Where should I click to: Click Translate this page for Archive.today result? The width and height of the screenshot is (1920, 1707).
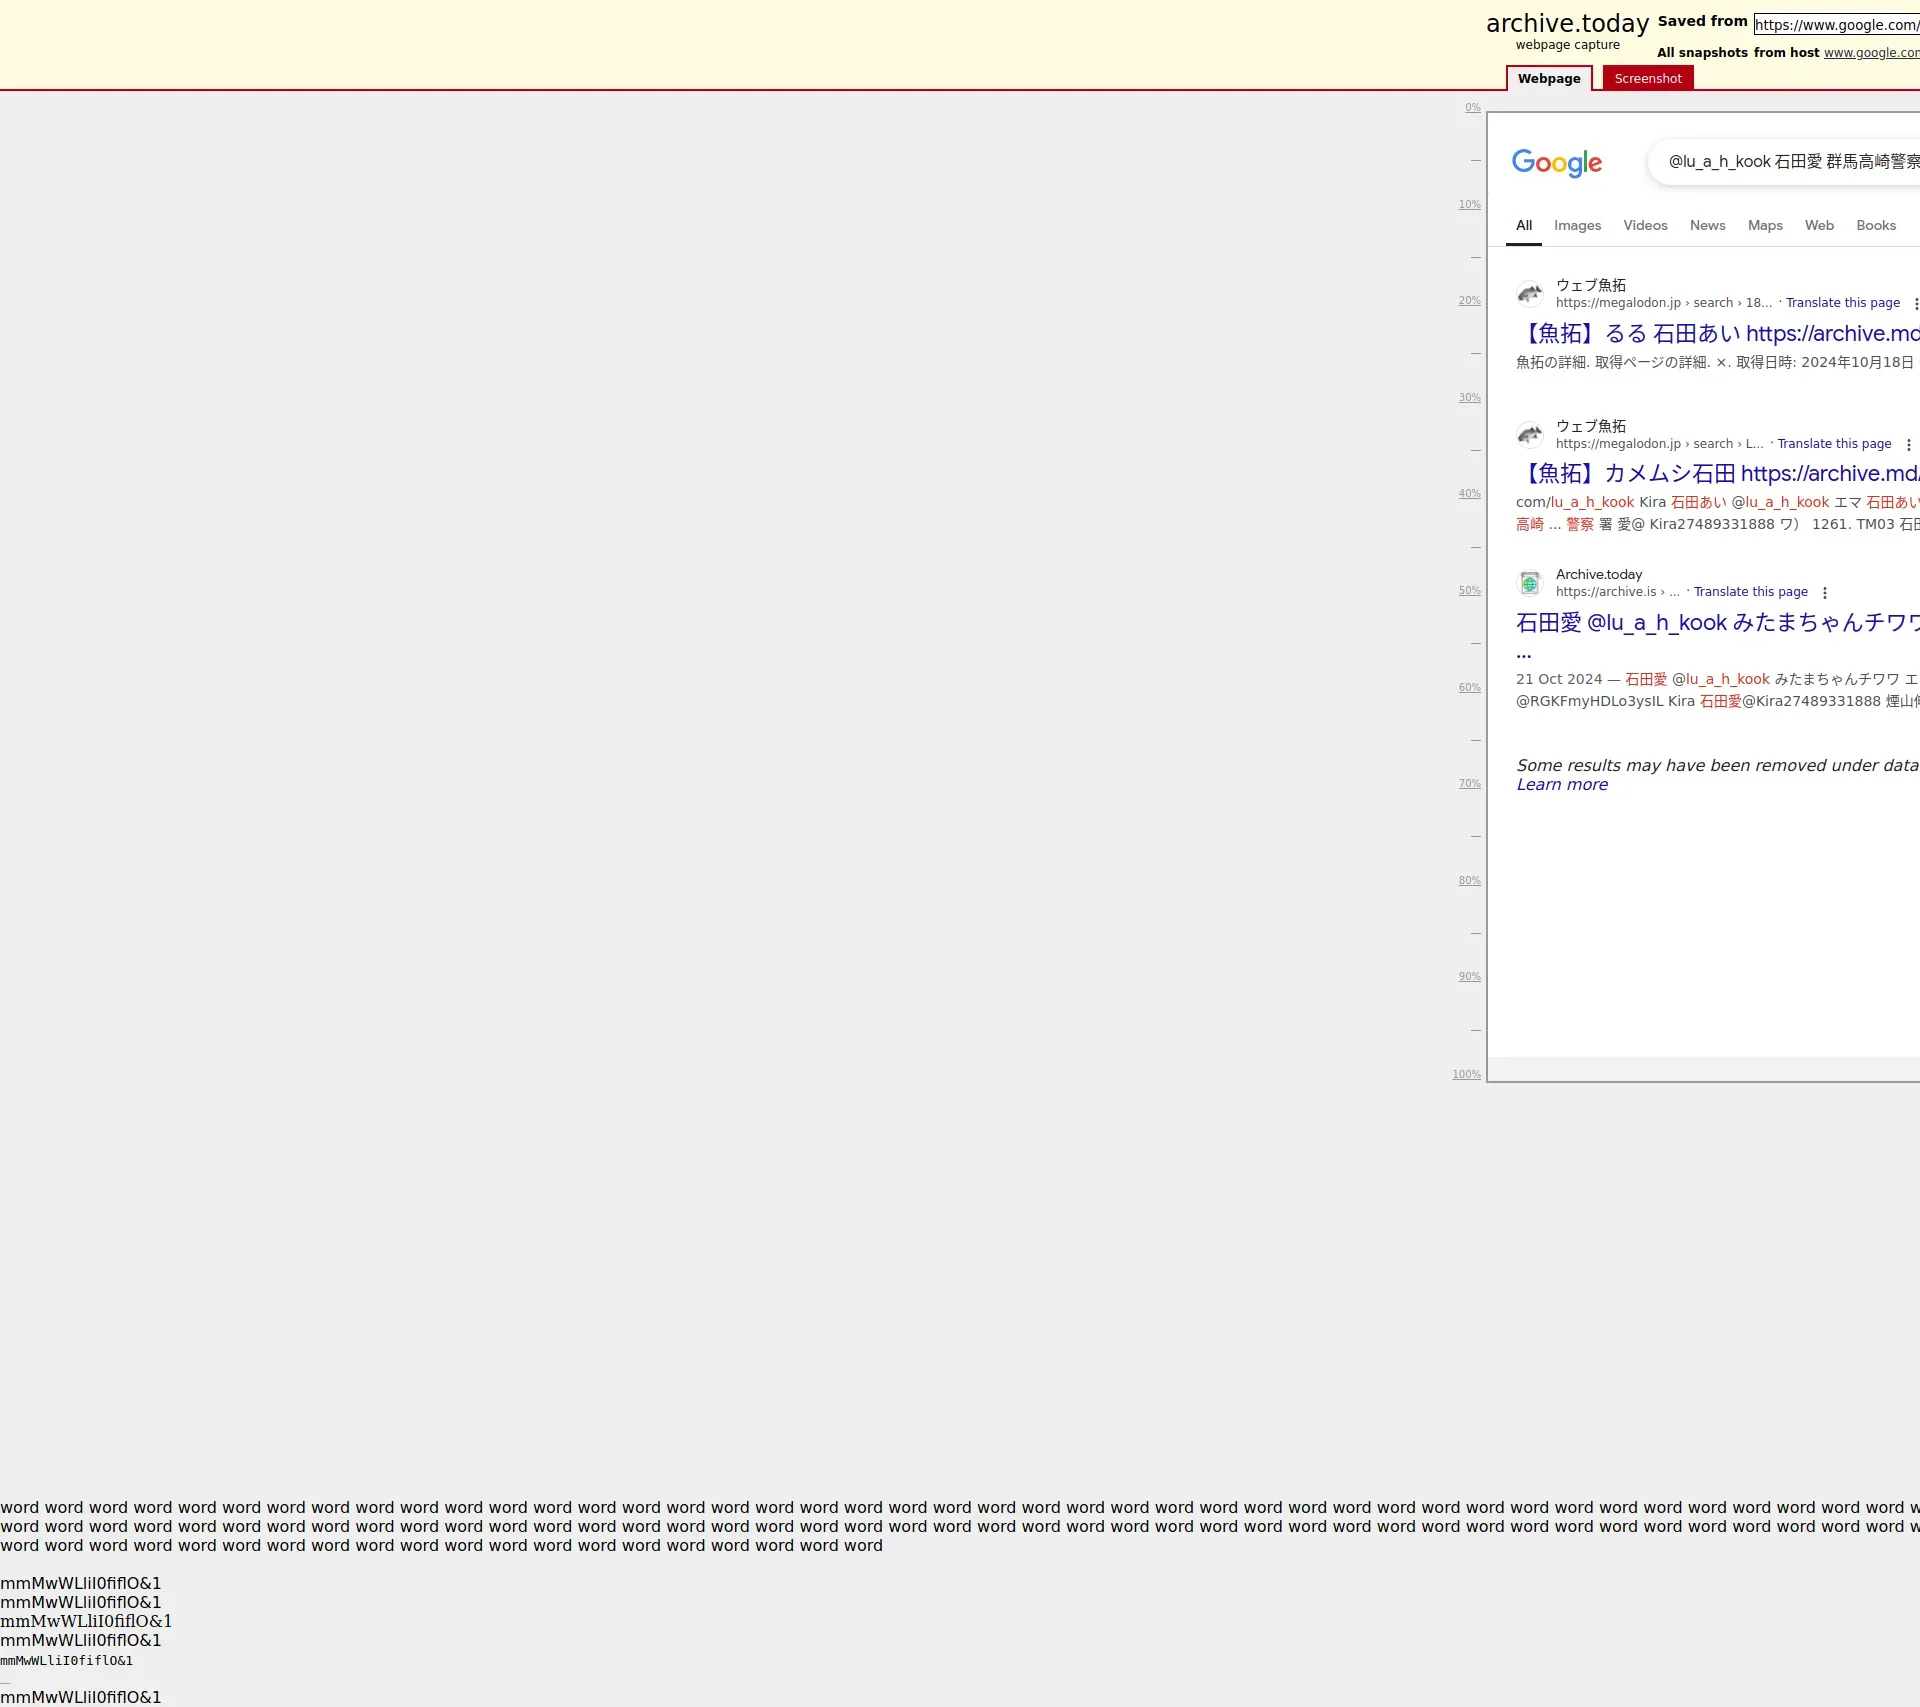tap(1750, 592)
